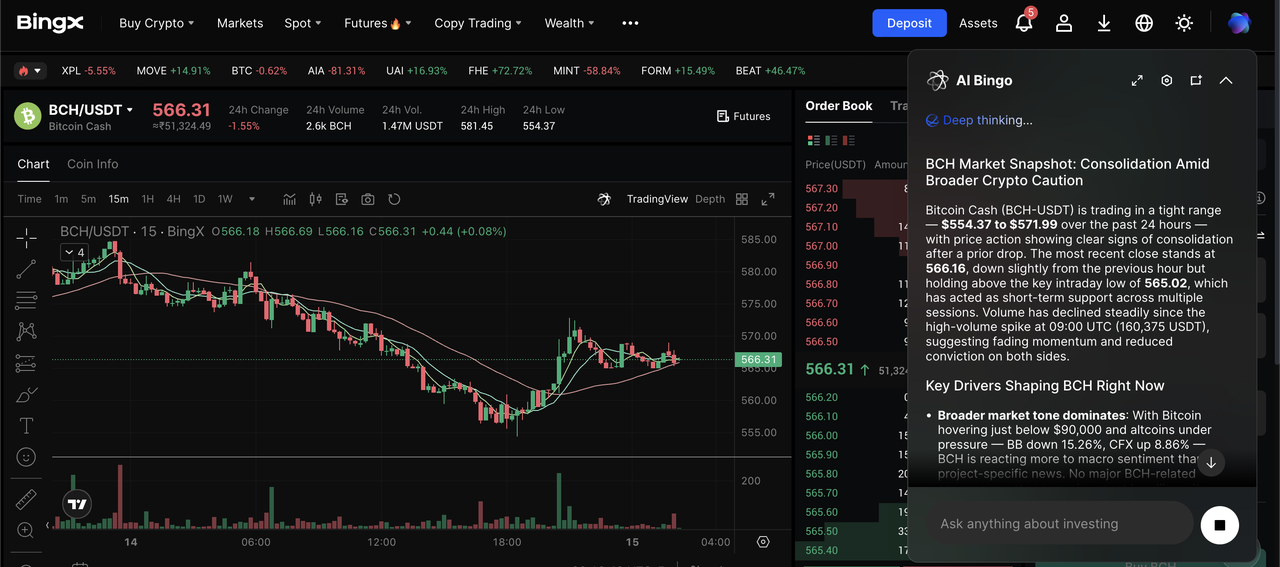Start a new AI Bingo chat
This screenshot has width=1280, height=567.
1196,80
